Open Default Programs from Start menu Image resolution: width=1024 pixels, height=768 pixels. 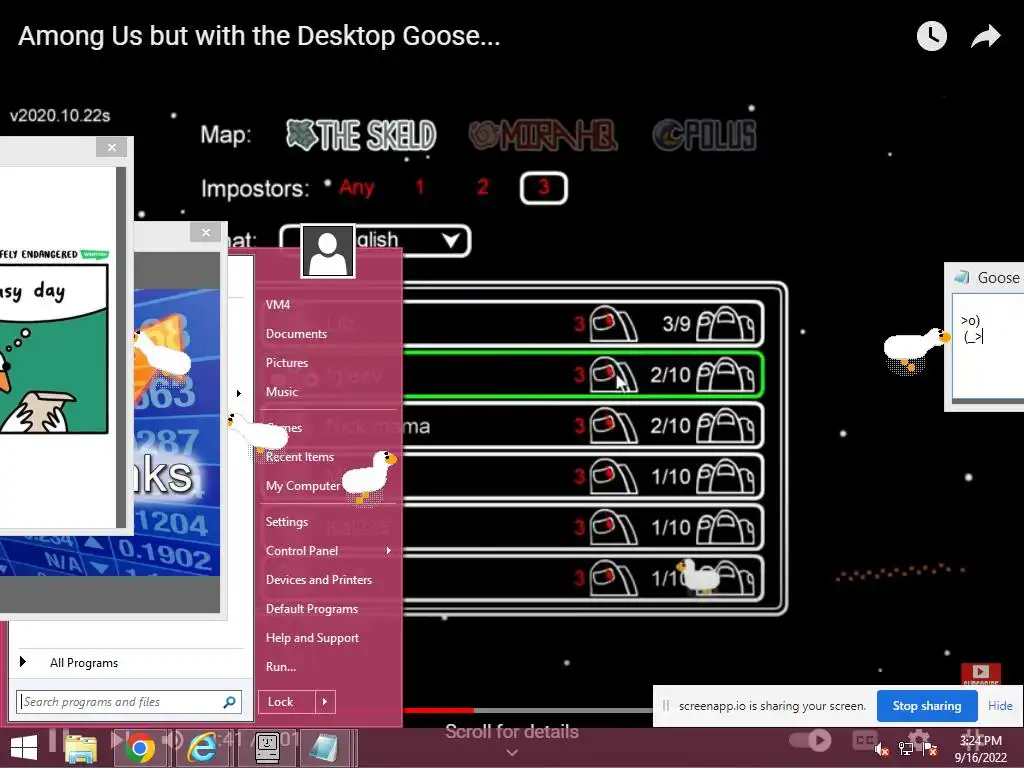coord(312,609)
